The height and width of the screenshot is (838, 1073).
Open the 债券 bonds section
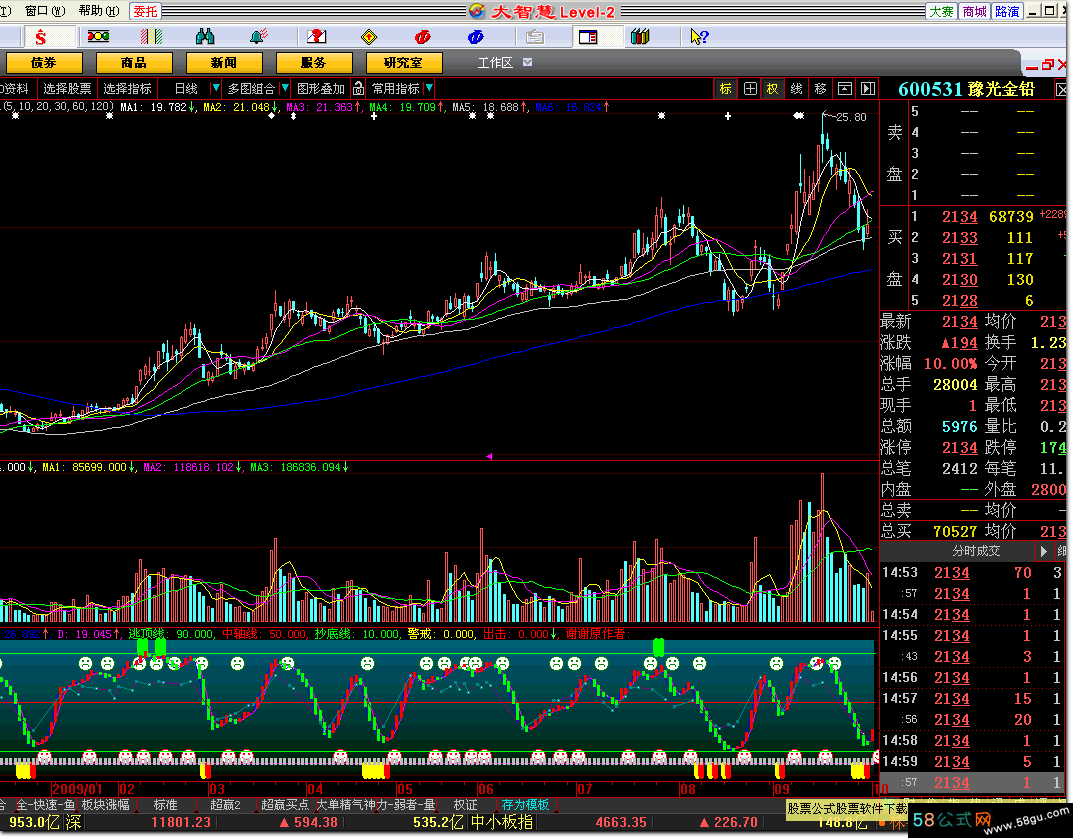point(44,63)
